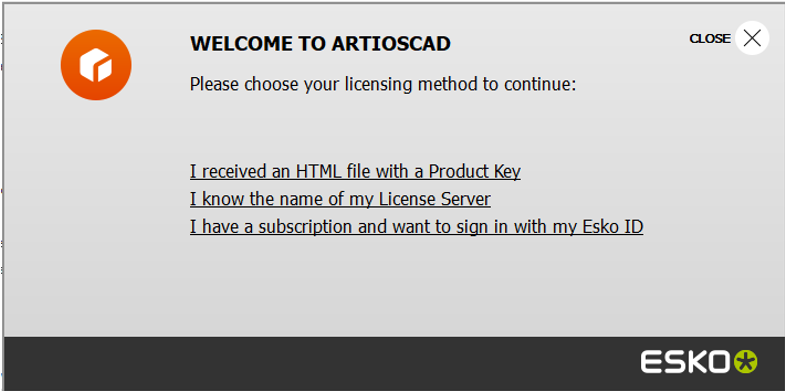785x391 pixels.
Task: Click the orange ArtiosCAD cube logo
Action: click(x=96, y=65)
